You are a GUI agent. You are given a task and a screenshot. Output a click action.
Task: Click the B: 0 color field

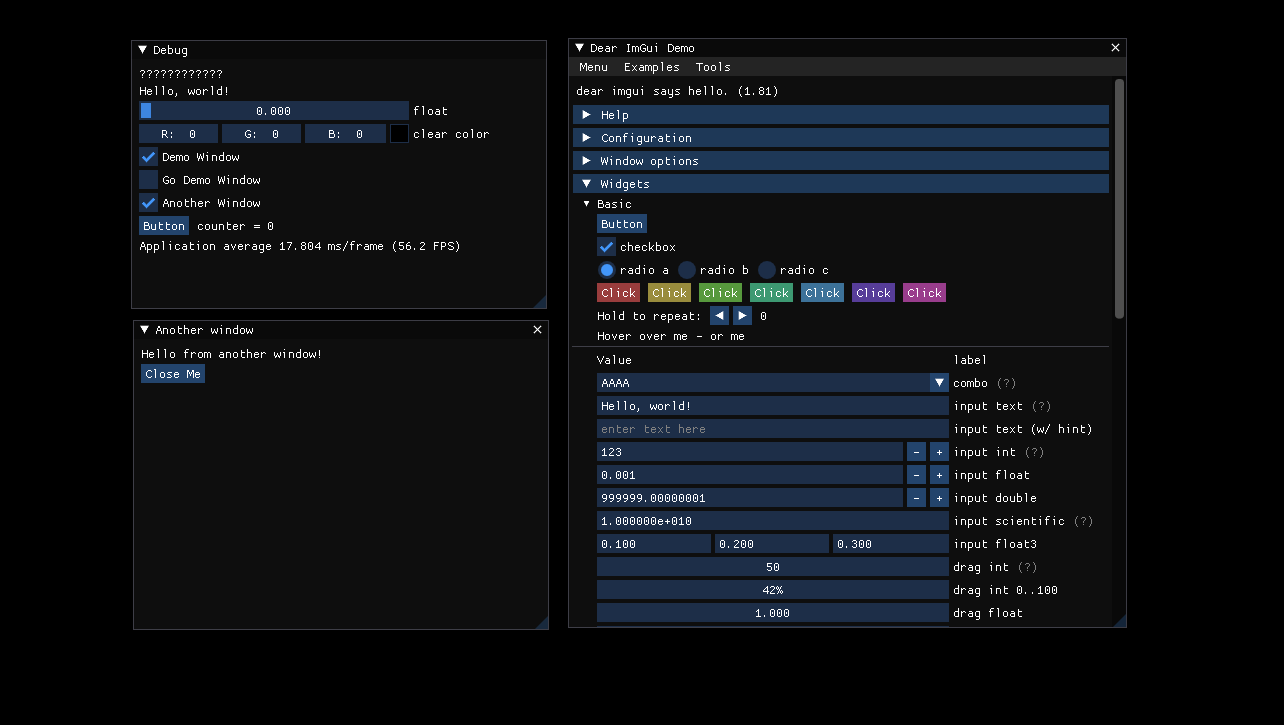(x=345, y=134)
